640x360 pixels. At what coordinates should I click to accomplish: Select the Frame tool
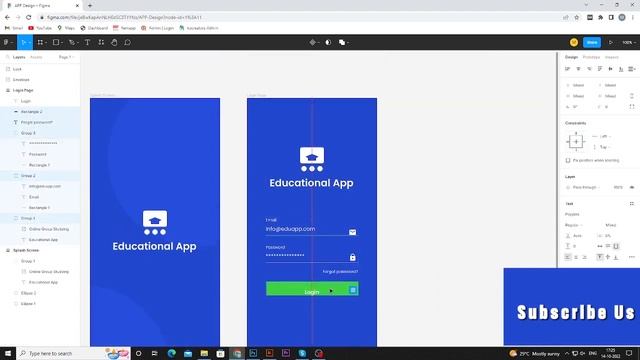pyautogui.click(x=40, y=42)
